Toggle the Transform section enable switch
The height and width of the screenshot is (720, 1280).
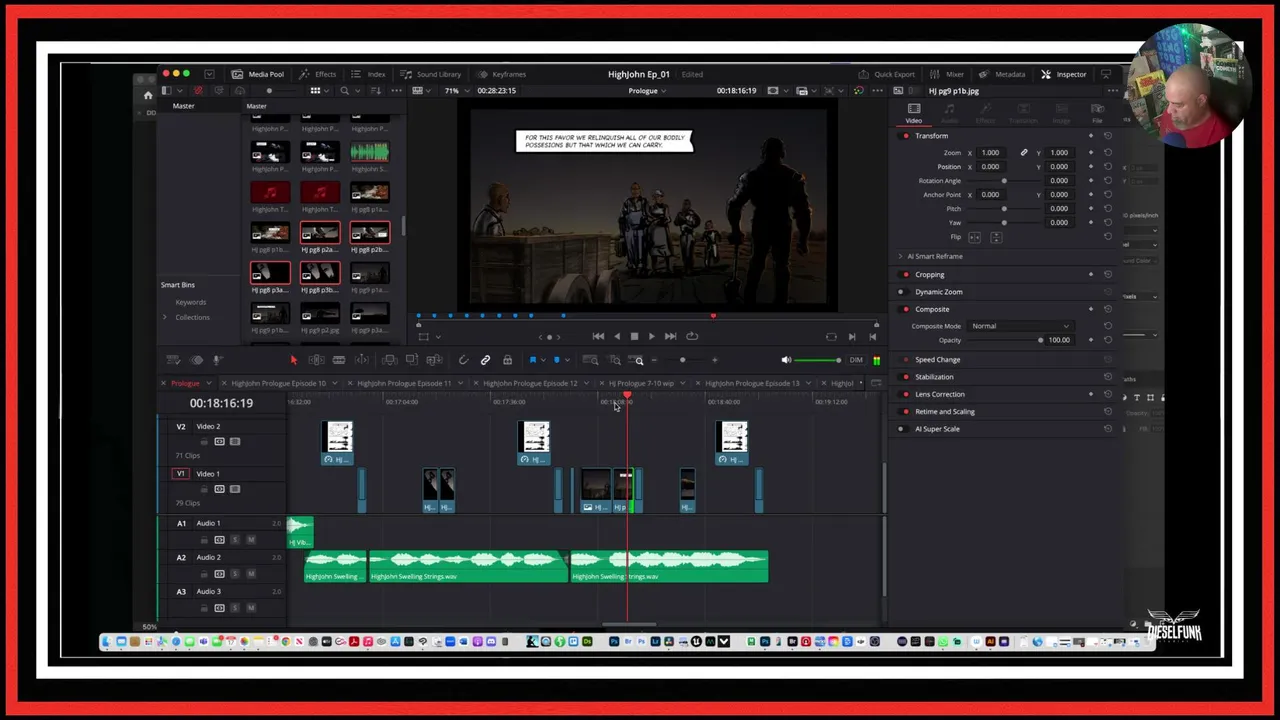[x=906, y=136]
